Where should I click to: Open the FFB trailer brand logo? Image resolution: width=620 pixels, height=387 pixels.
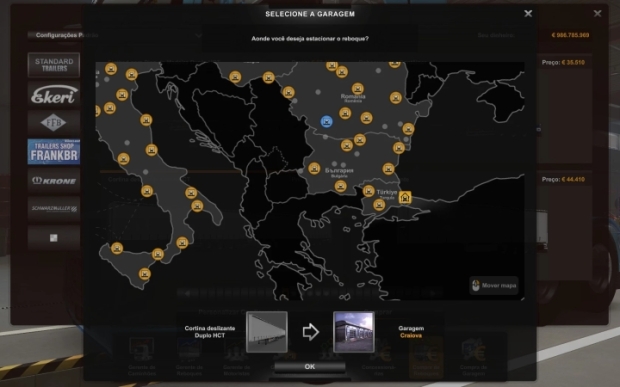point(54,123)
